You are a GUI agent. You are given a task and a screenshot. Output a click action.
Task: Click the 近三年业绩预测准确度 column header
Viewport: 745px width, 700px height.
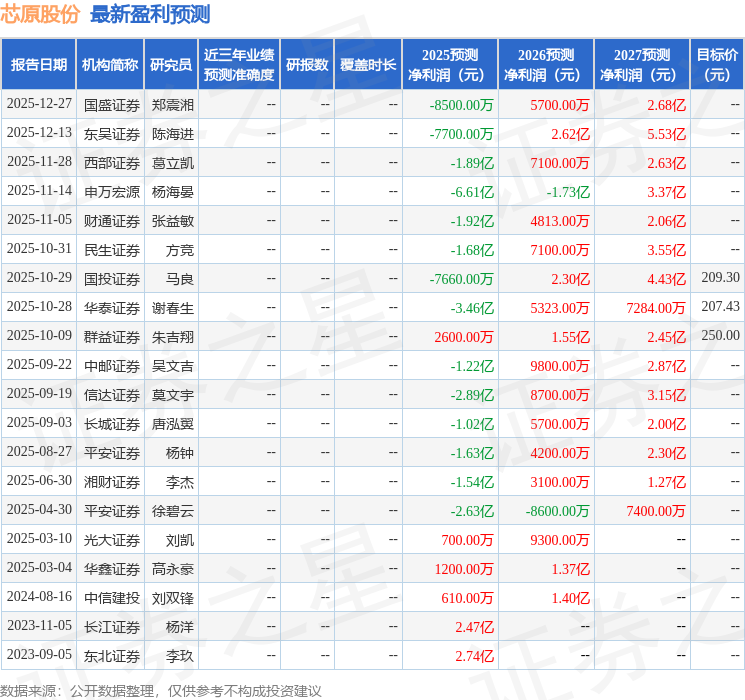[x=238, y=65]
